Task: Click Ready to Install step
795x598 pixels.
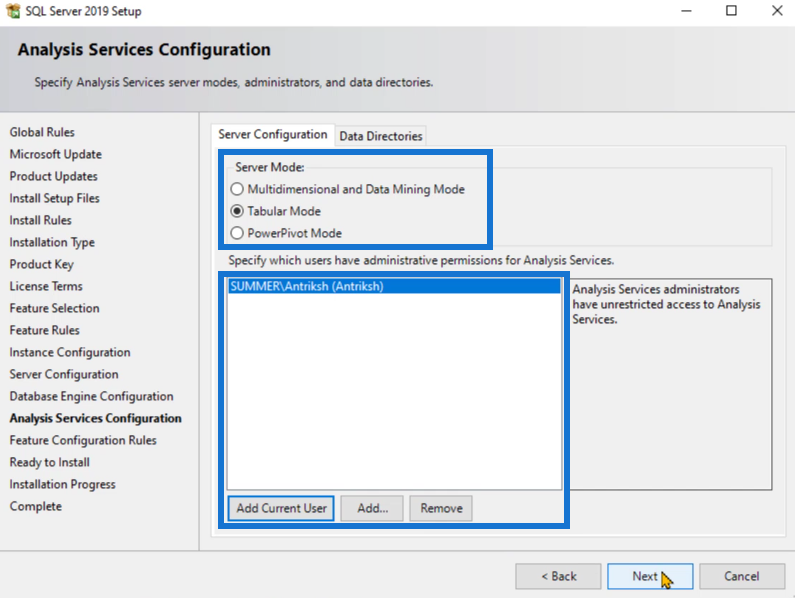Action: [50, 462]
